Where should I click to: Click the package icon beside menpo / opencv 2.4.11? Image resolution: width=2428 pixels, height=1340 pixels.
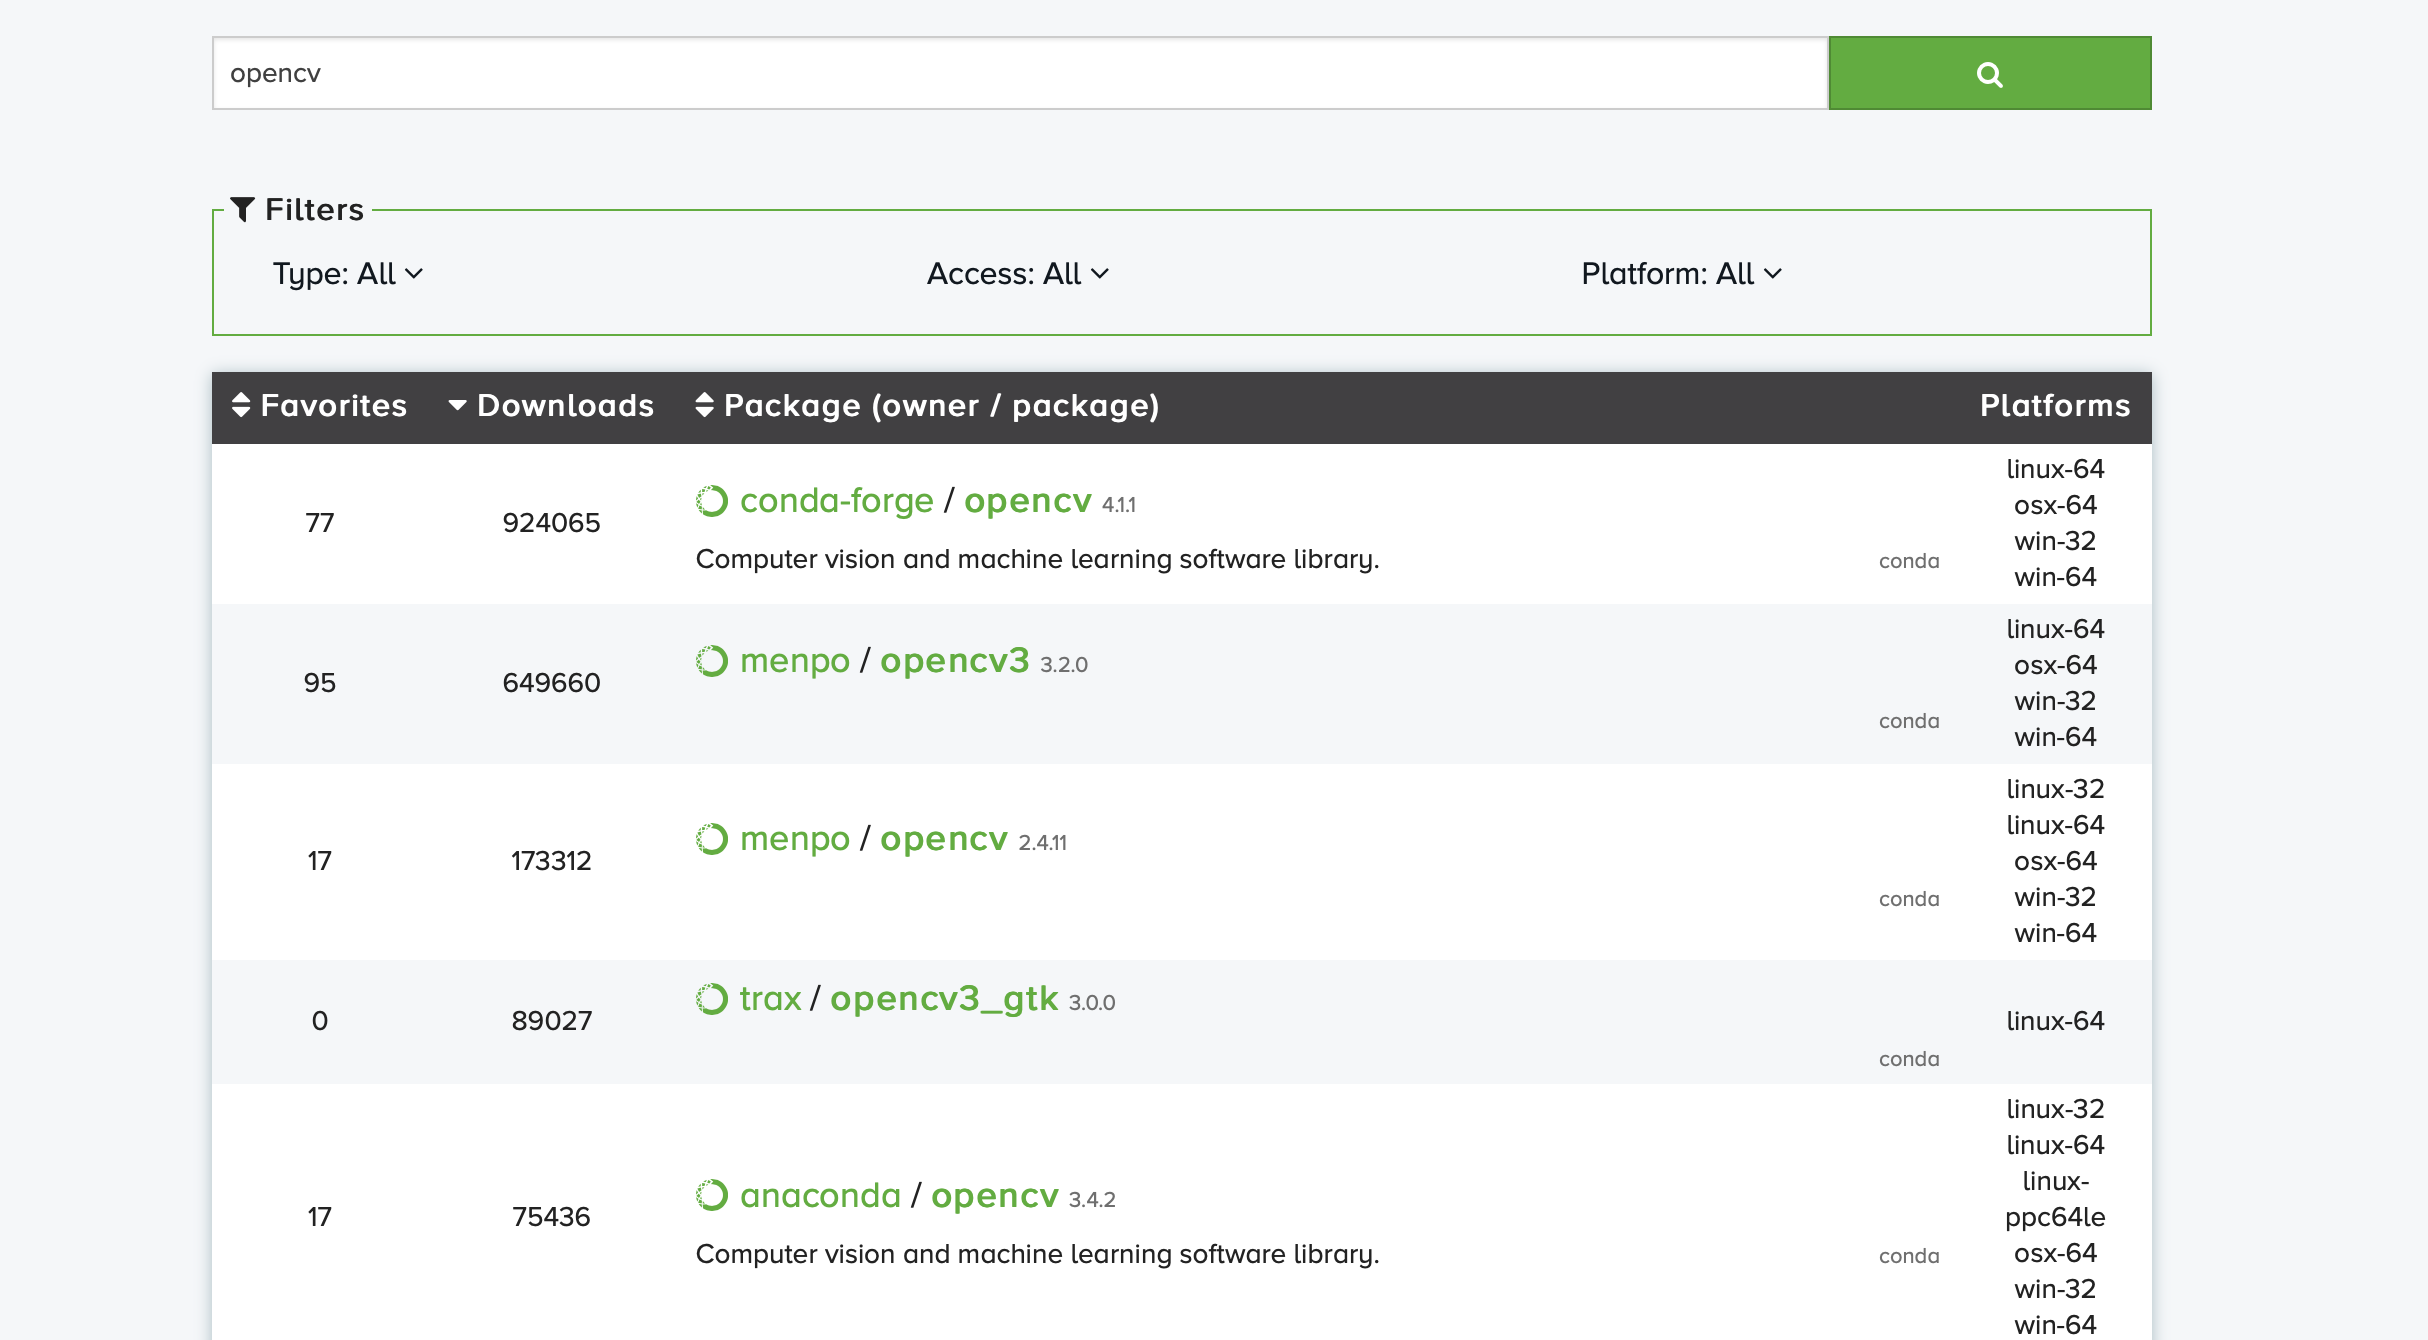tap(712, 839)
